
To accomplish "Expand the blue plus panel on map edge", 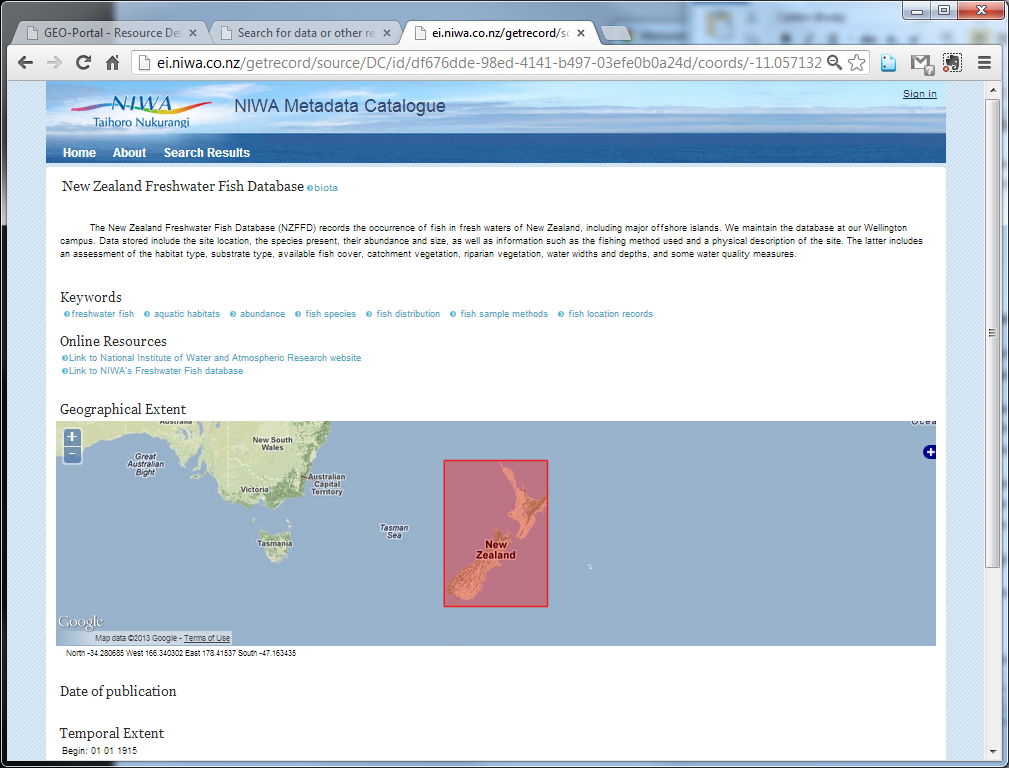I will [x=929, y=452].
